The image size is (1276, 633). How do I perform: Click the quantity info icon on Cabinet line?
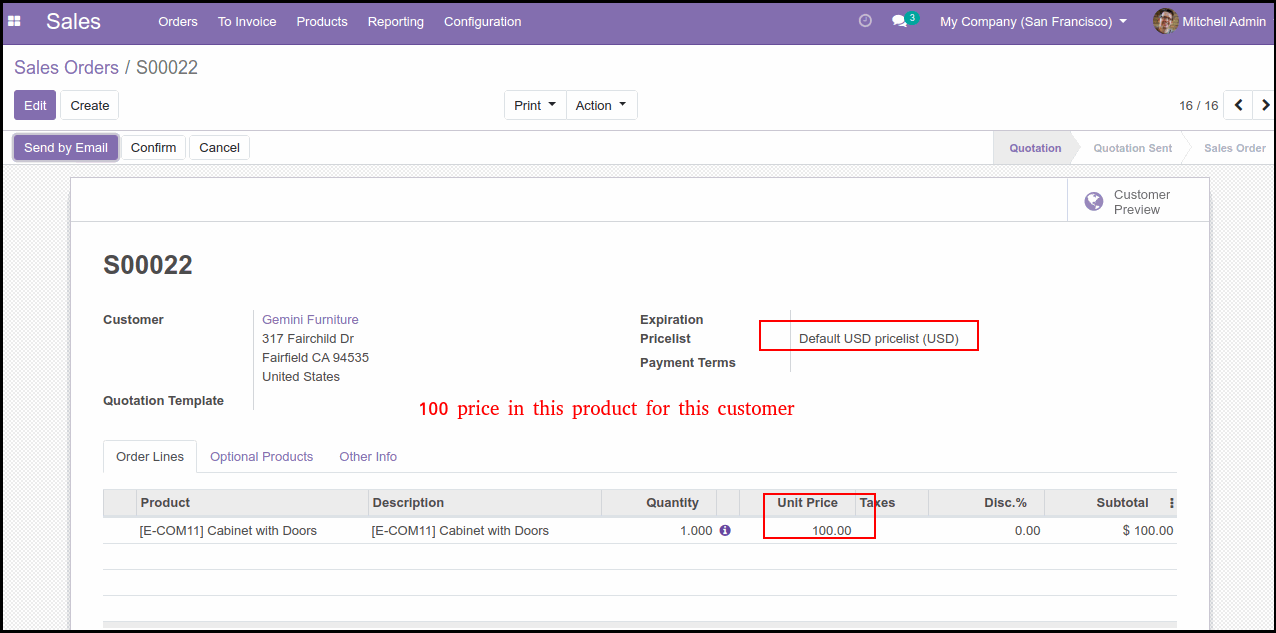(x=725, y=530)
